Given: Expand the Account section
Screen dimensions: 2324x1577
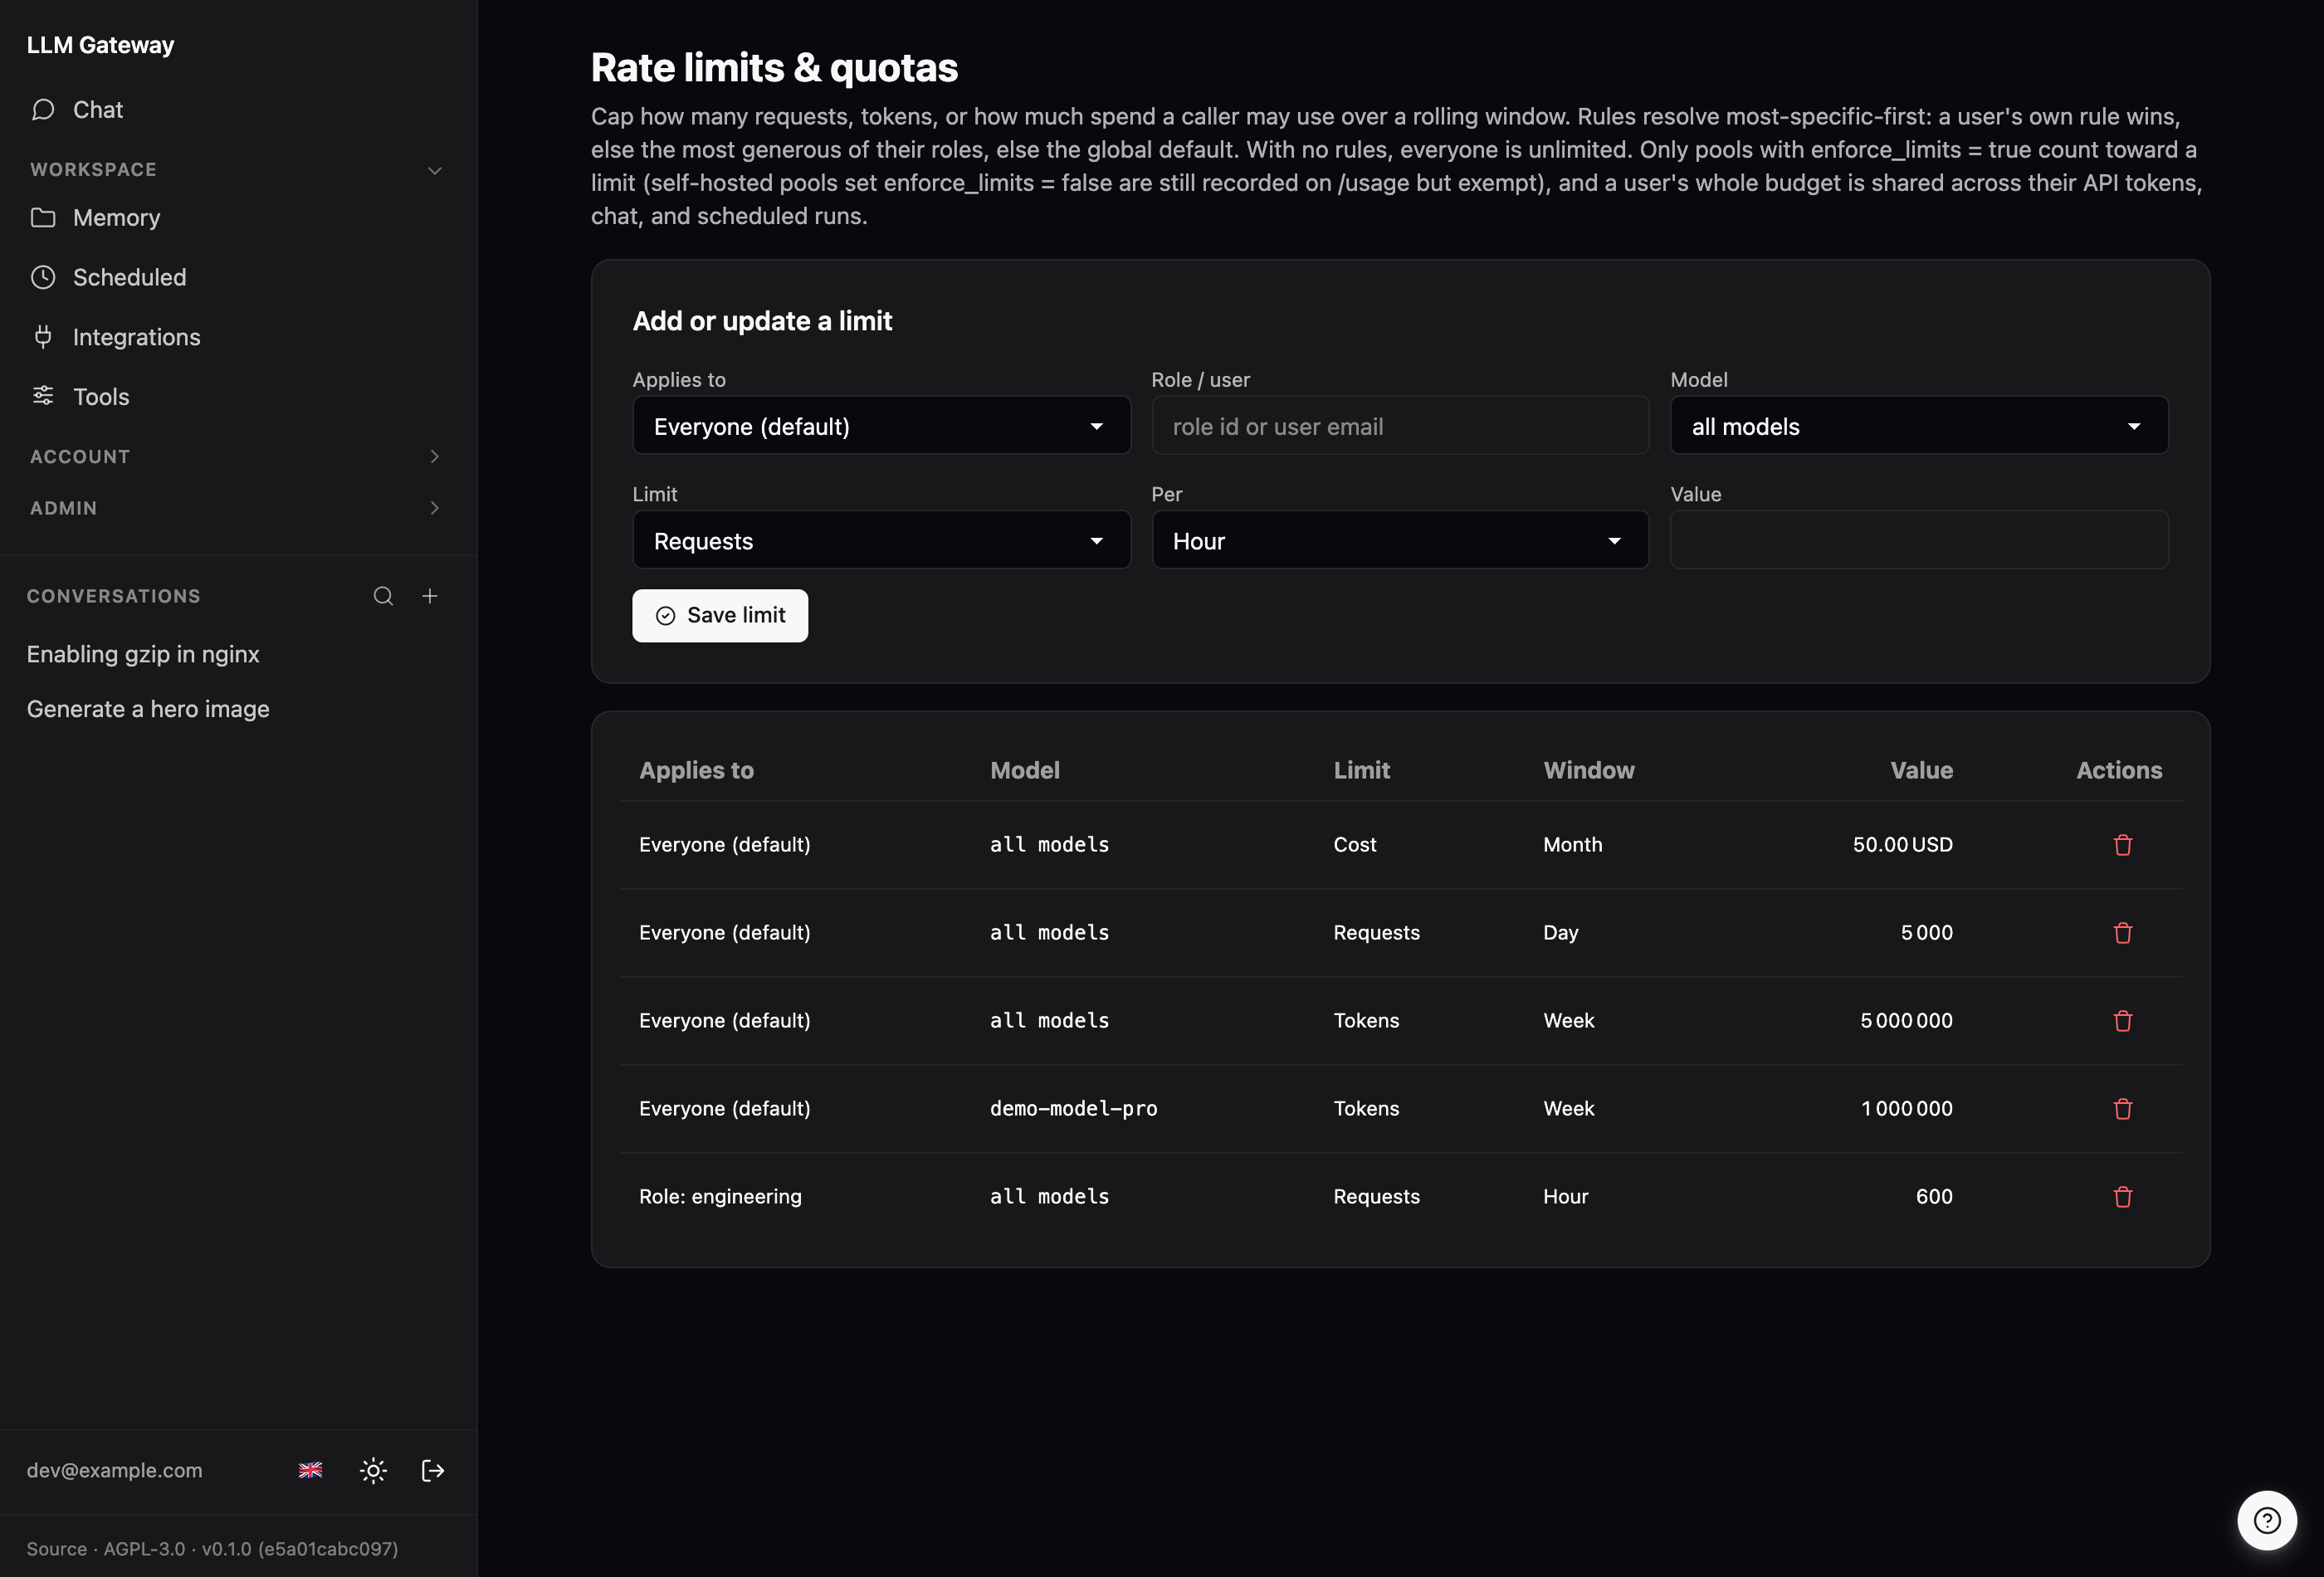Looking at the screenshot, I should (238, 457).
